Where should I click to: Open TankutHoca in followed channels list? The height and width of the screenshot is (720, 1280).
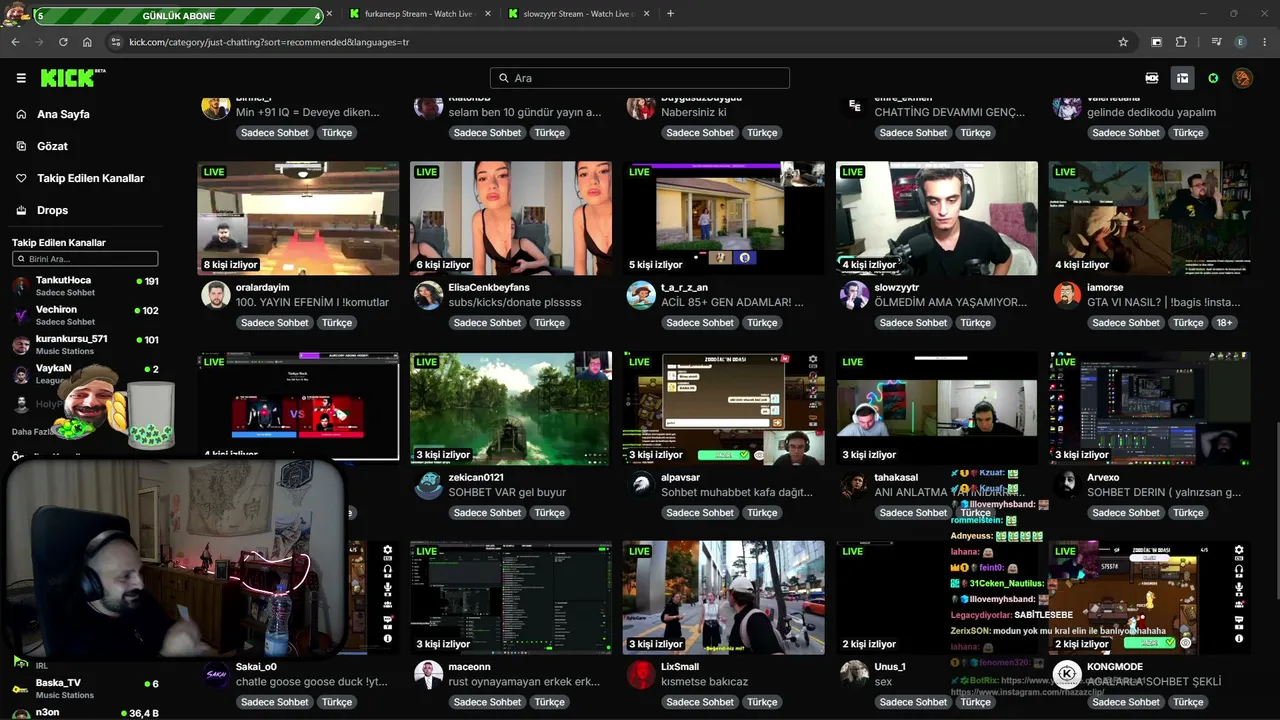[85, 286]
